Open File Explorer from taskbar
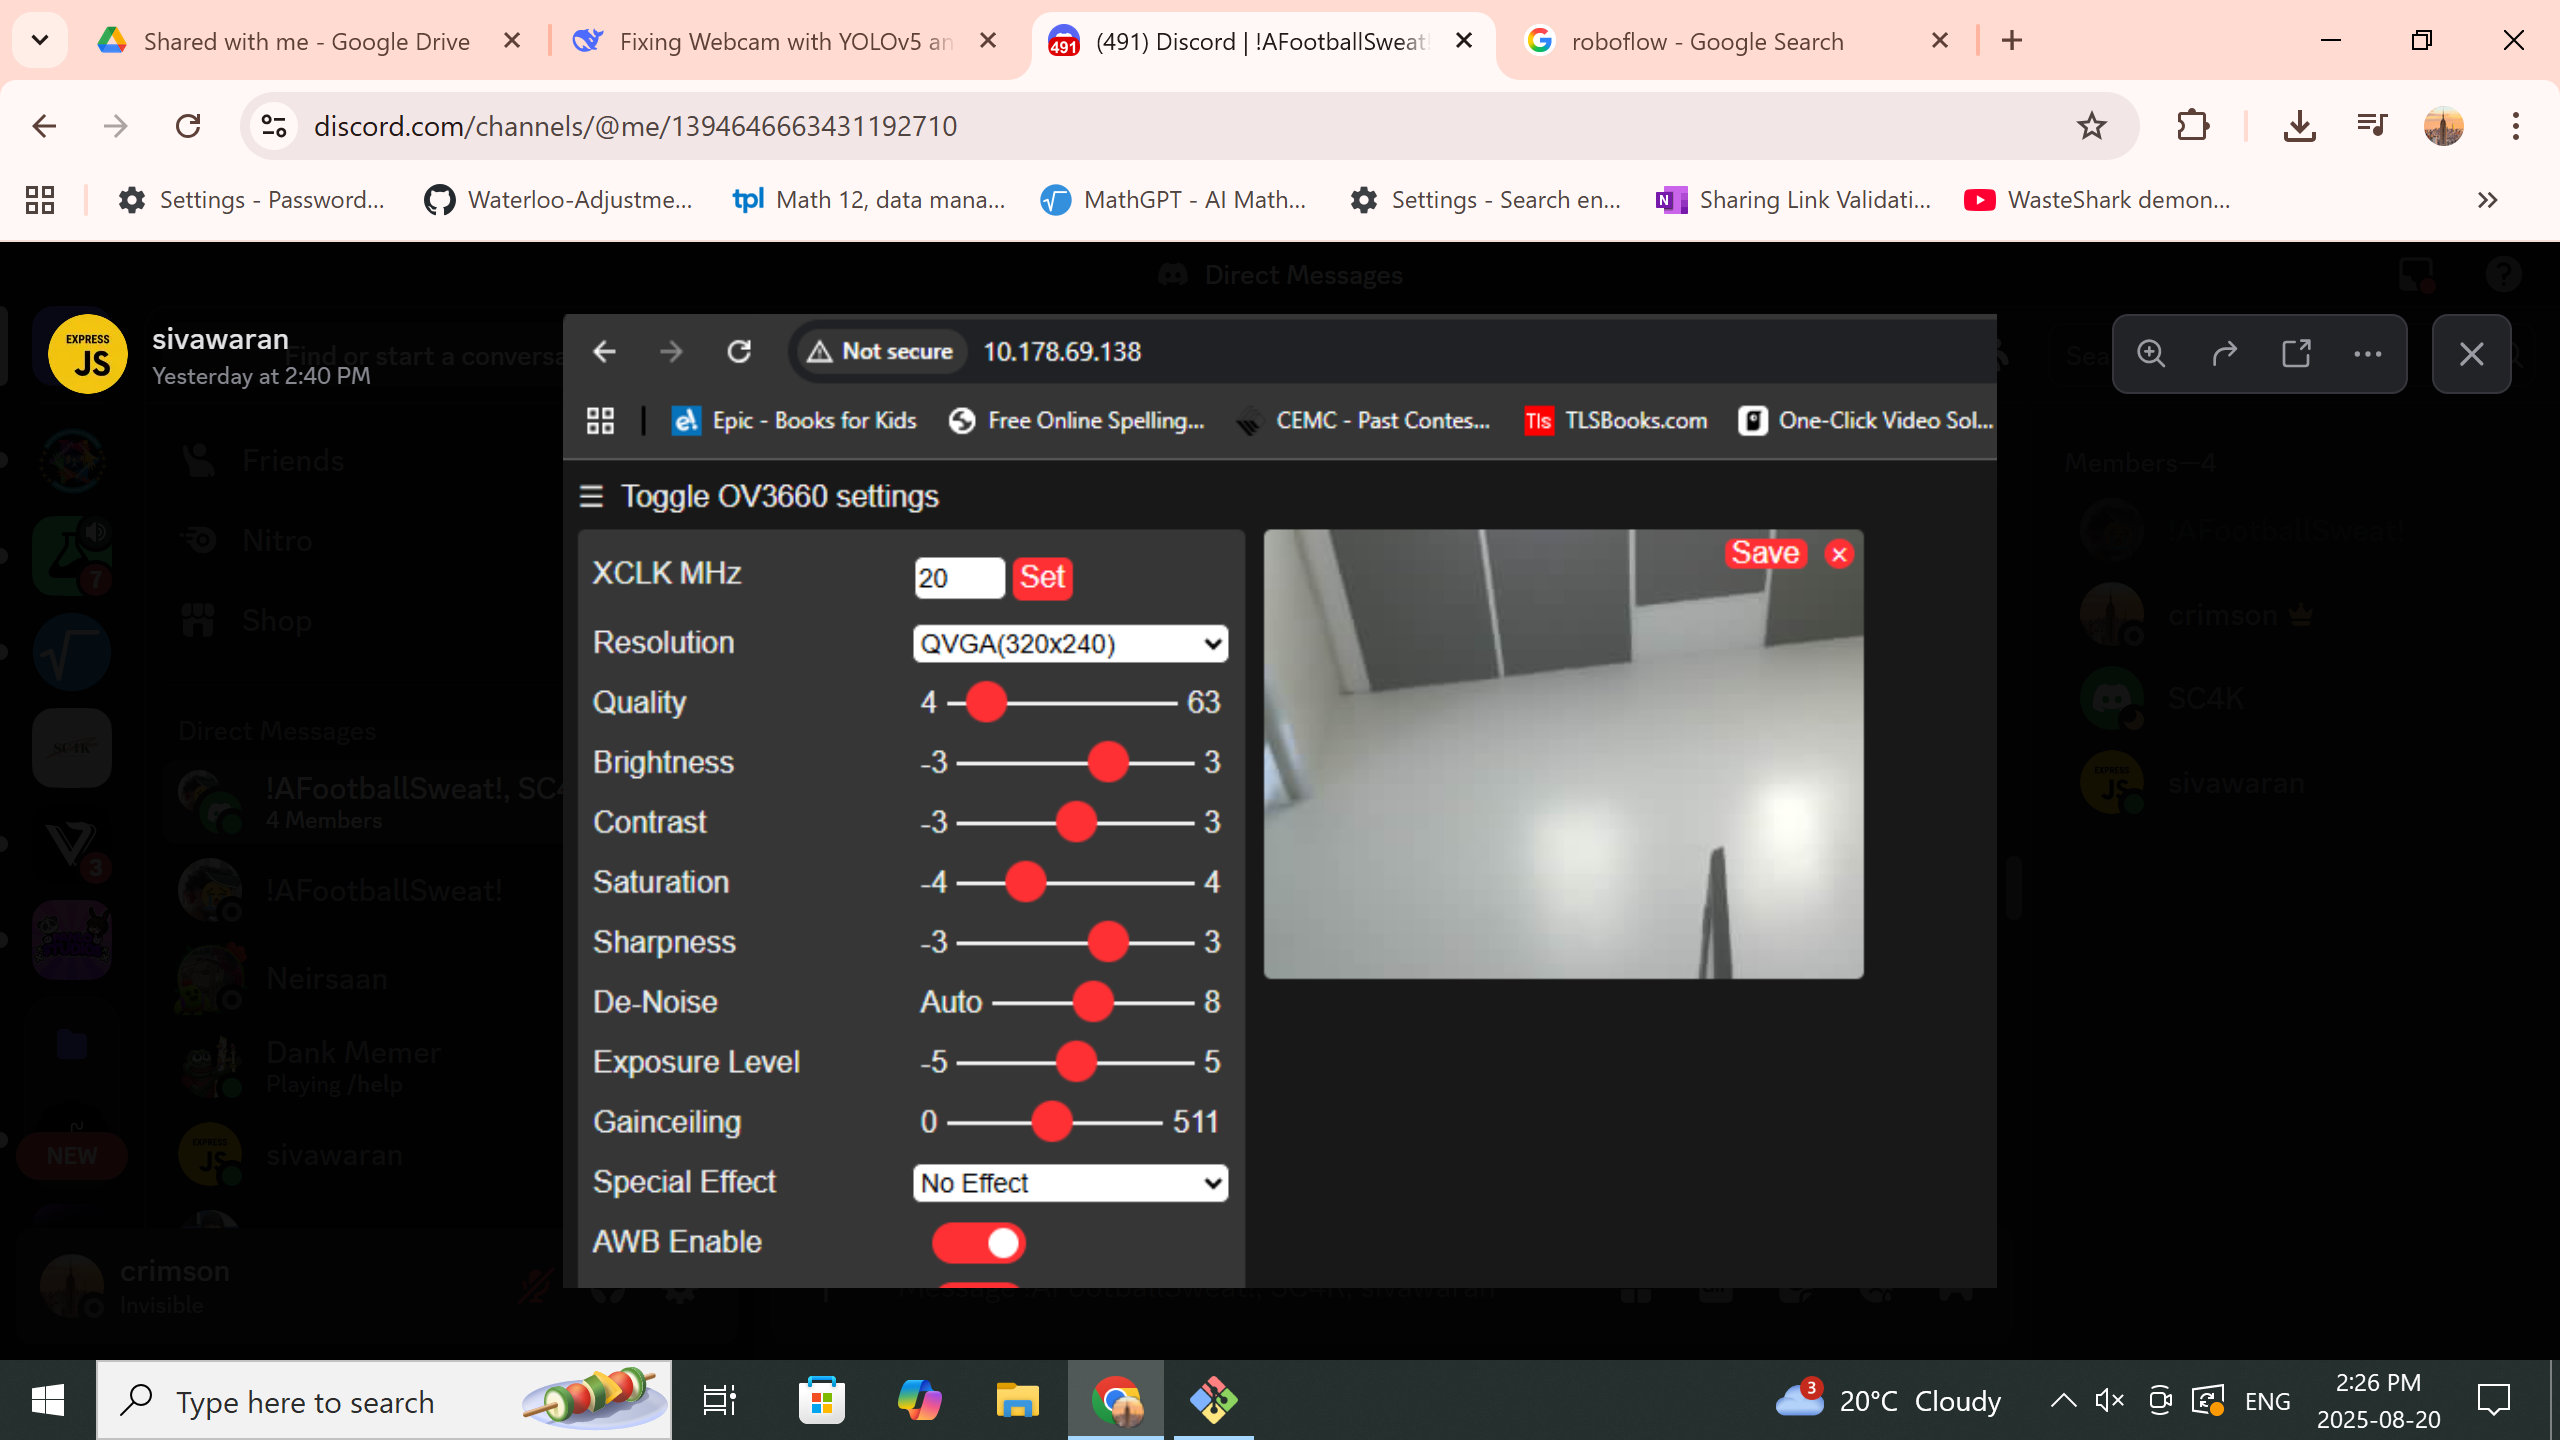 pos(1017,1401)
